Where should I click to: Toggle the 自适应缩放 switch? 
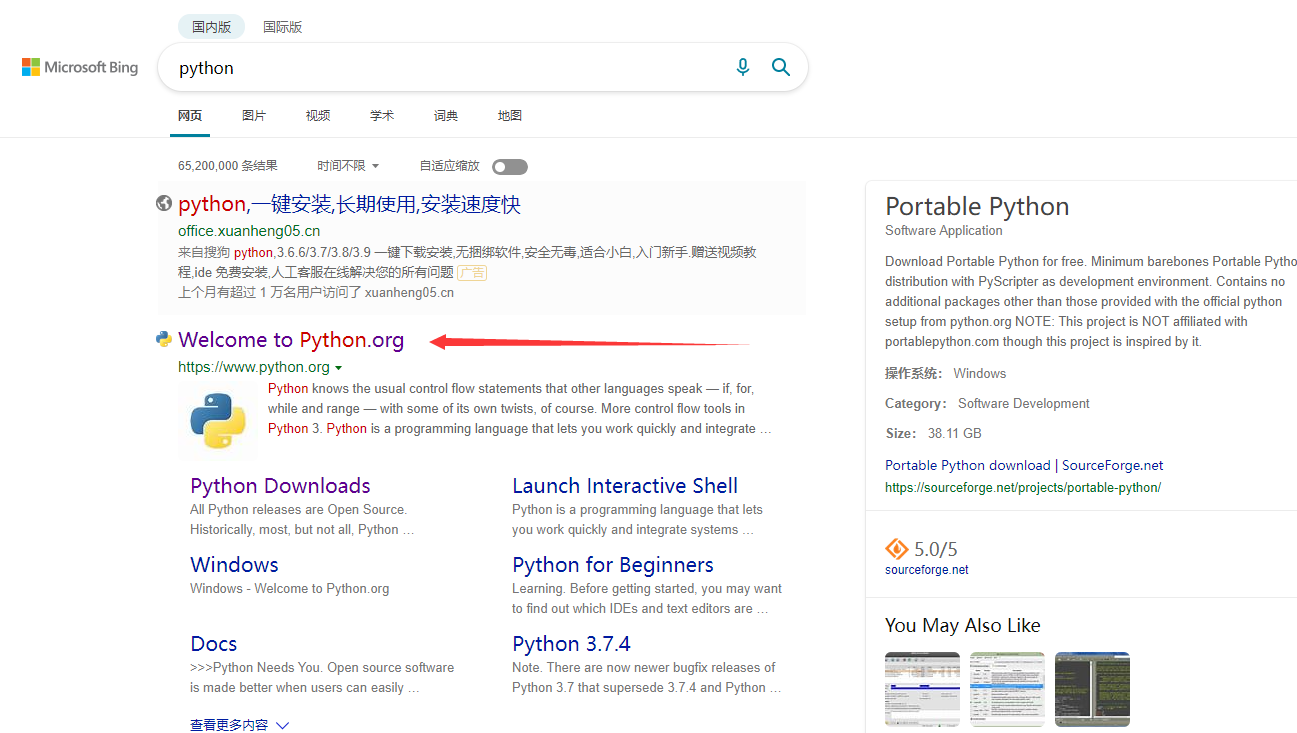pyautogui.click(x=509, y=166)
